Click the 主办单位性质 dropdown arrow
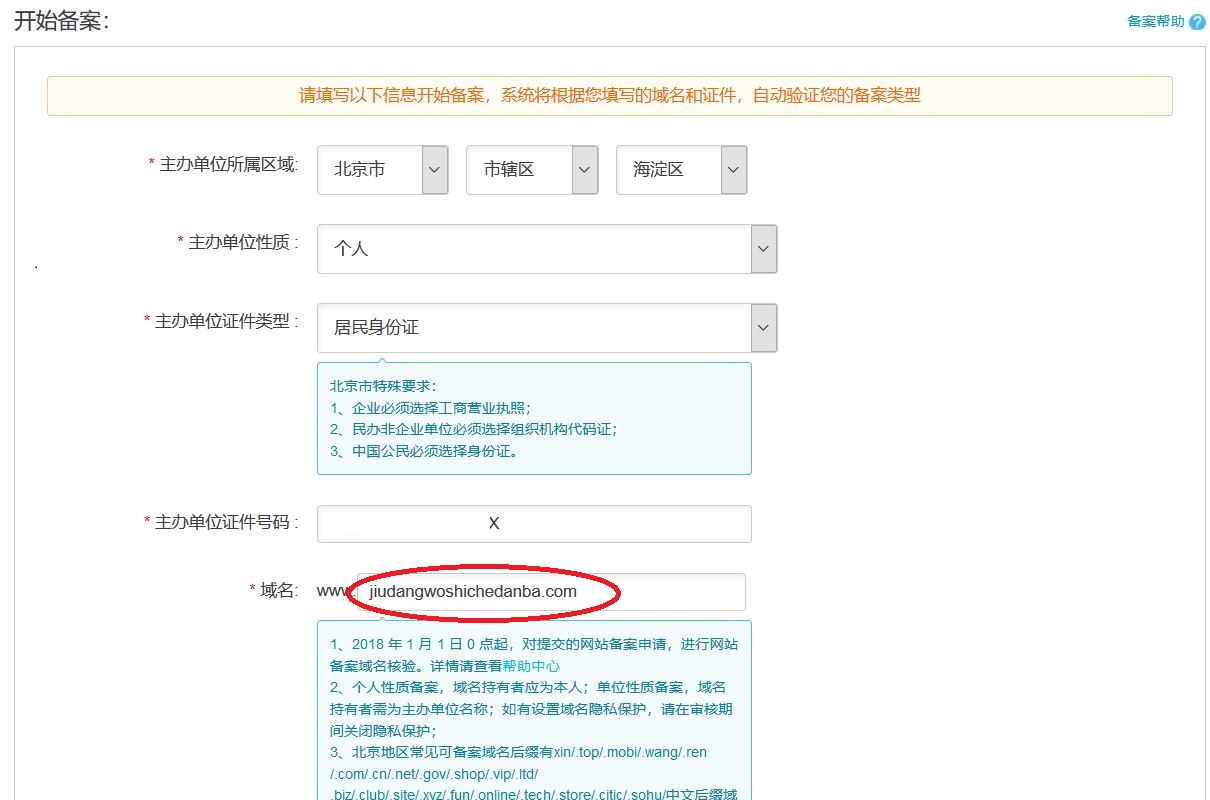 click(763, 248)
